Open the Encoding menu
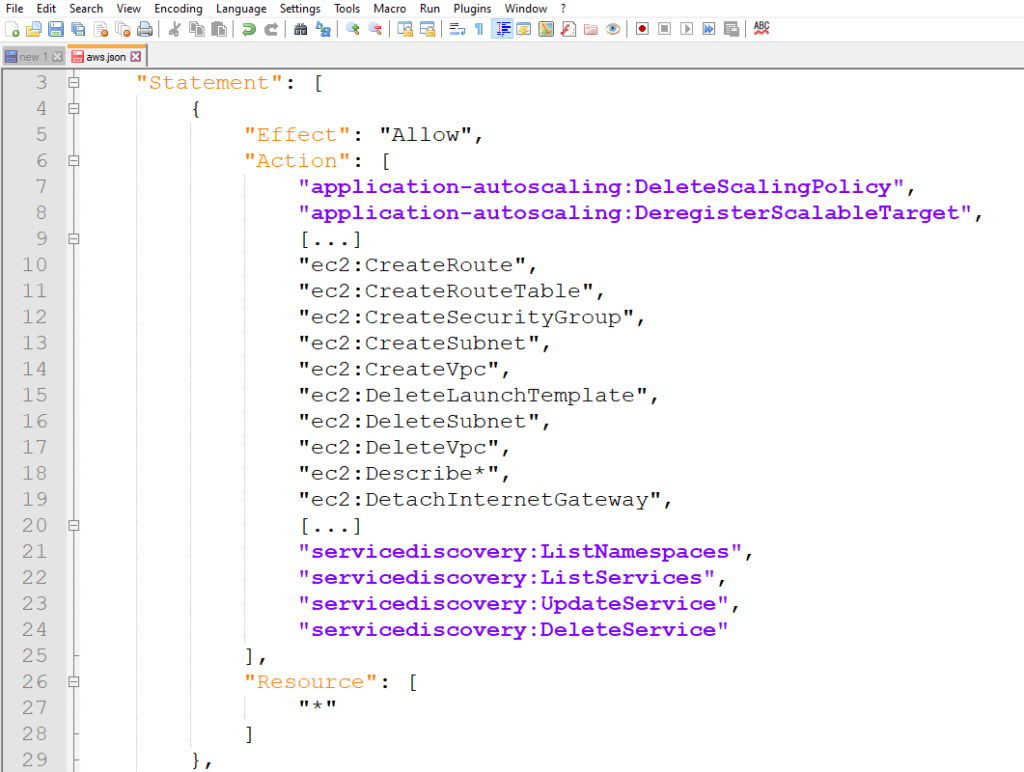Image resolution: width=1024 pixels, height=772 pixels. tap(178, 8)
